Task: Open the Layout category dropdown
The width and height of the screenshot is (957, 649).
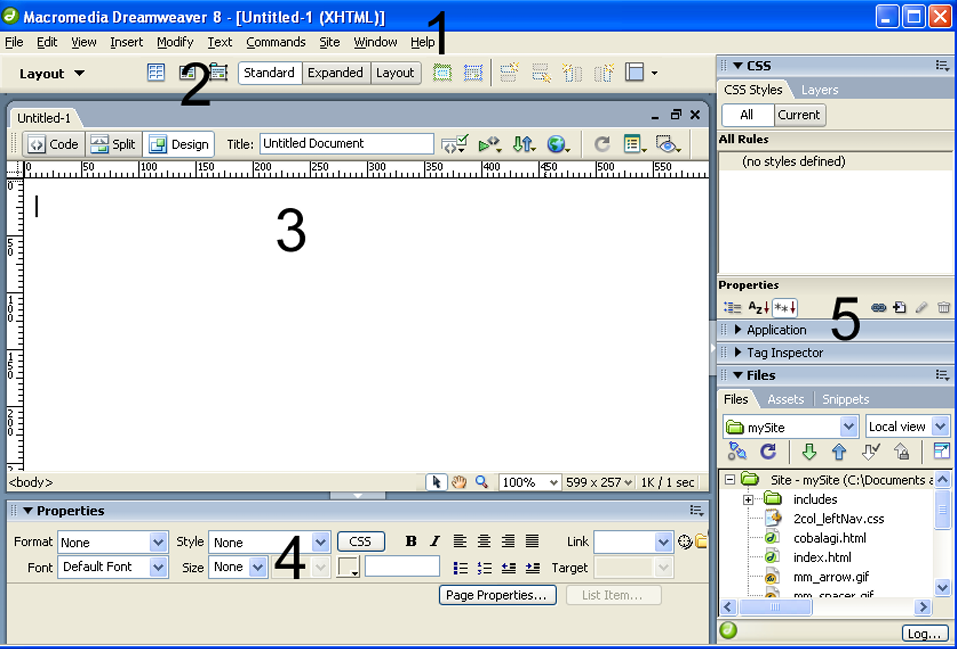Action: 52,74
